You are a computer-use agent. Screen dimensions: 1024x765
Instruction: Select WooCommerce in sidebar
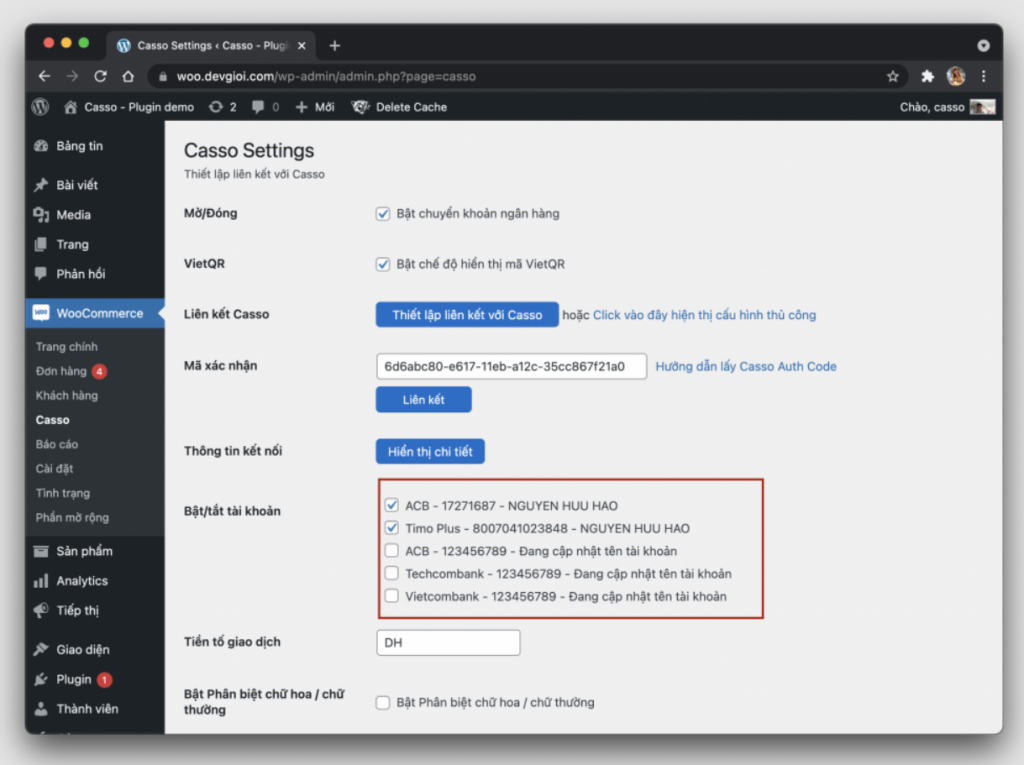pyautogui.click(x=95, y=313)
